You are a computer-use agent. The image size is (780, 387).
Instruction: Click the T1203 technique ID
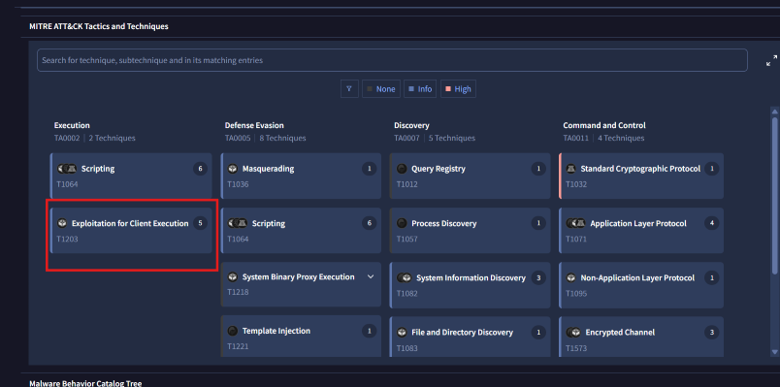(67, 239)
